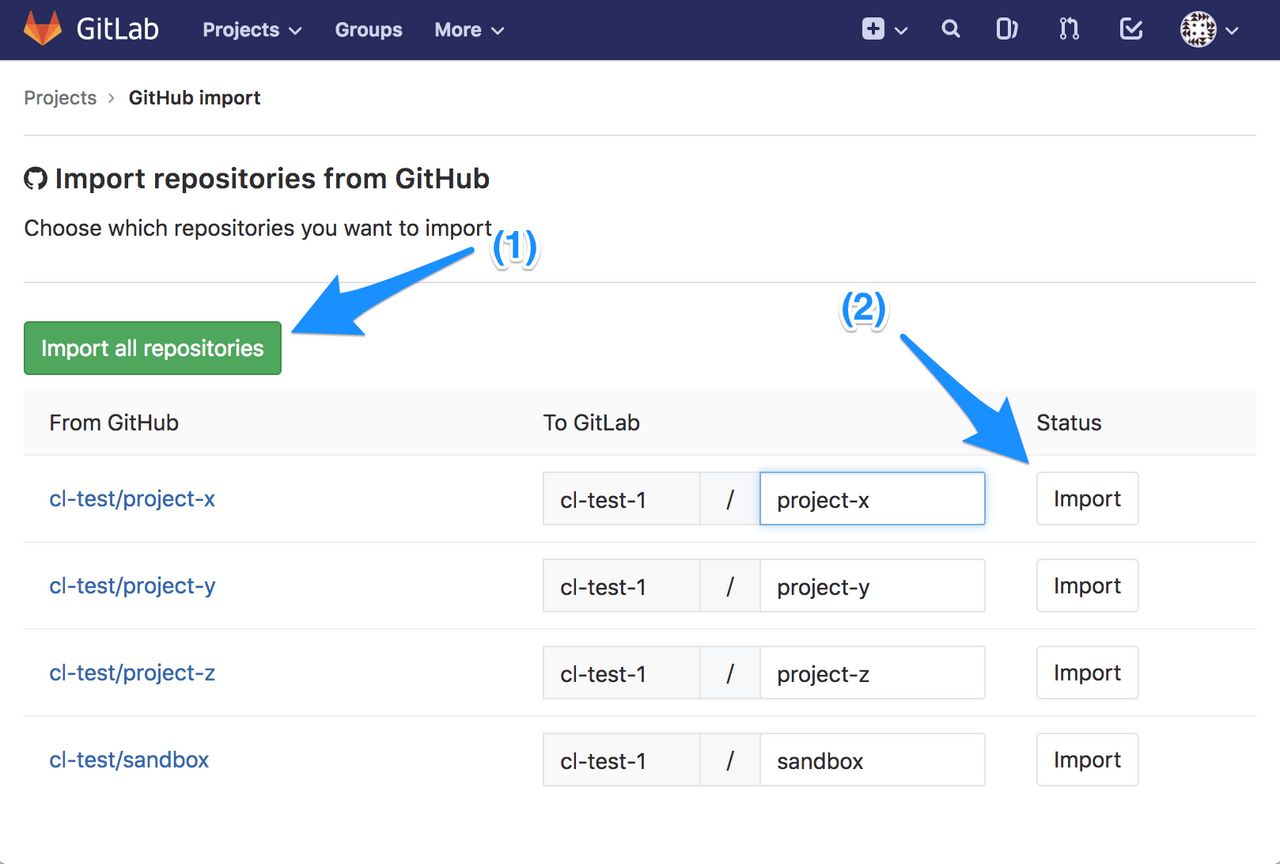This screenshot has height=864, width=1280.
Task: Click 'Choose which repositories you want to import' text
Action: pyautogui.click(x=258, y=228)
